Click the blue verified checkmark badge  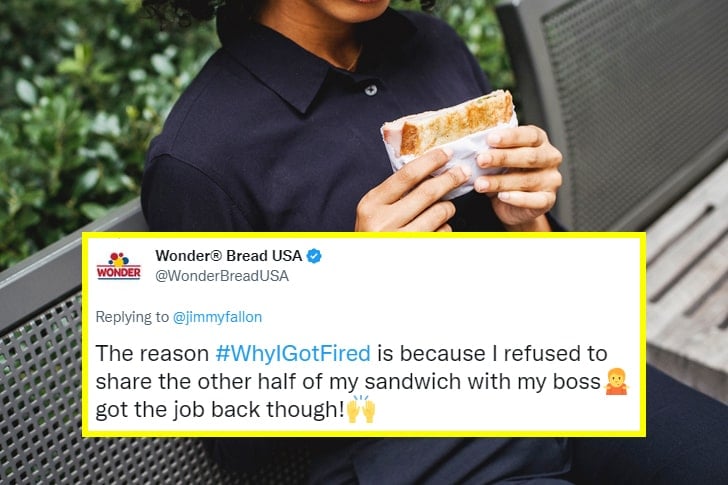pyautogui.click(x=314, y=256)
